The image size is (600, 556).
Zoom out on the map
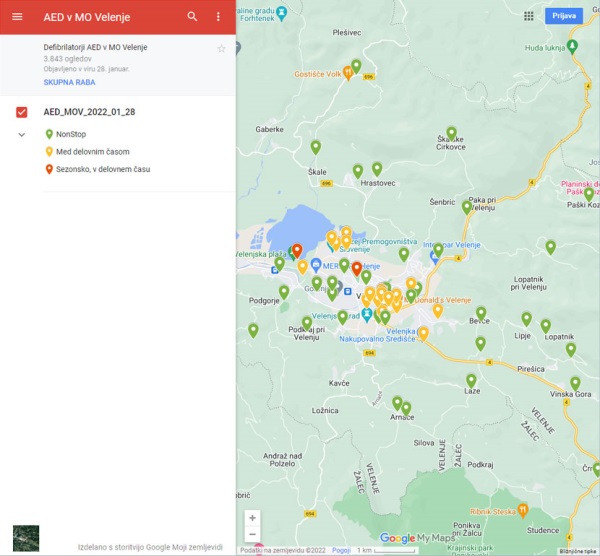coord(252,535)
